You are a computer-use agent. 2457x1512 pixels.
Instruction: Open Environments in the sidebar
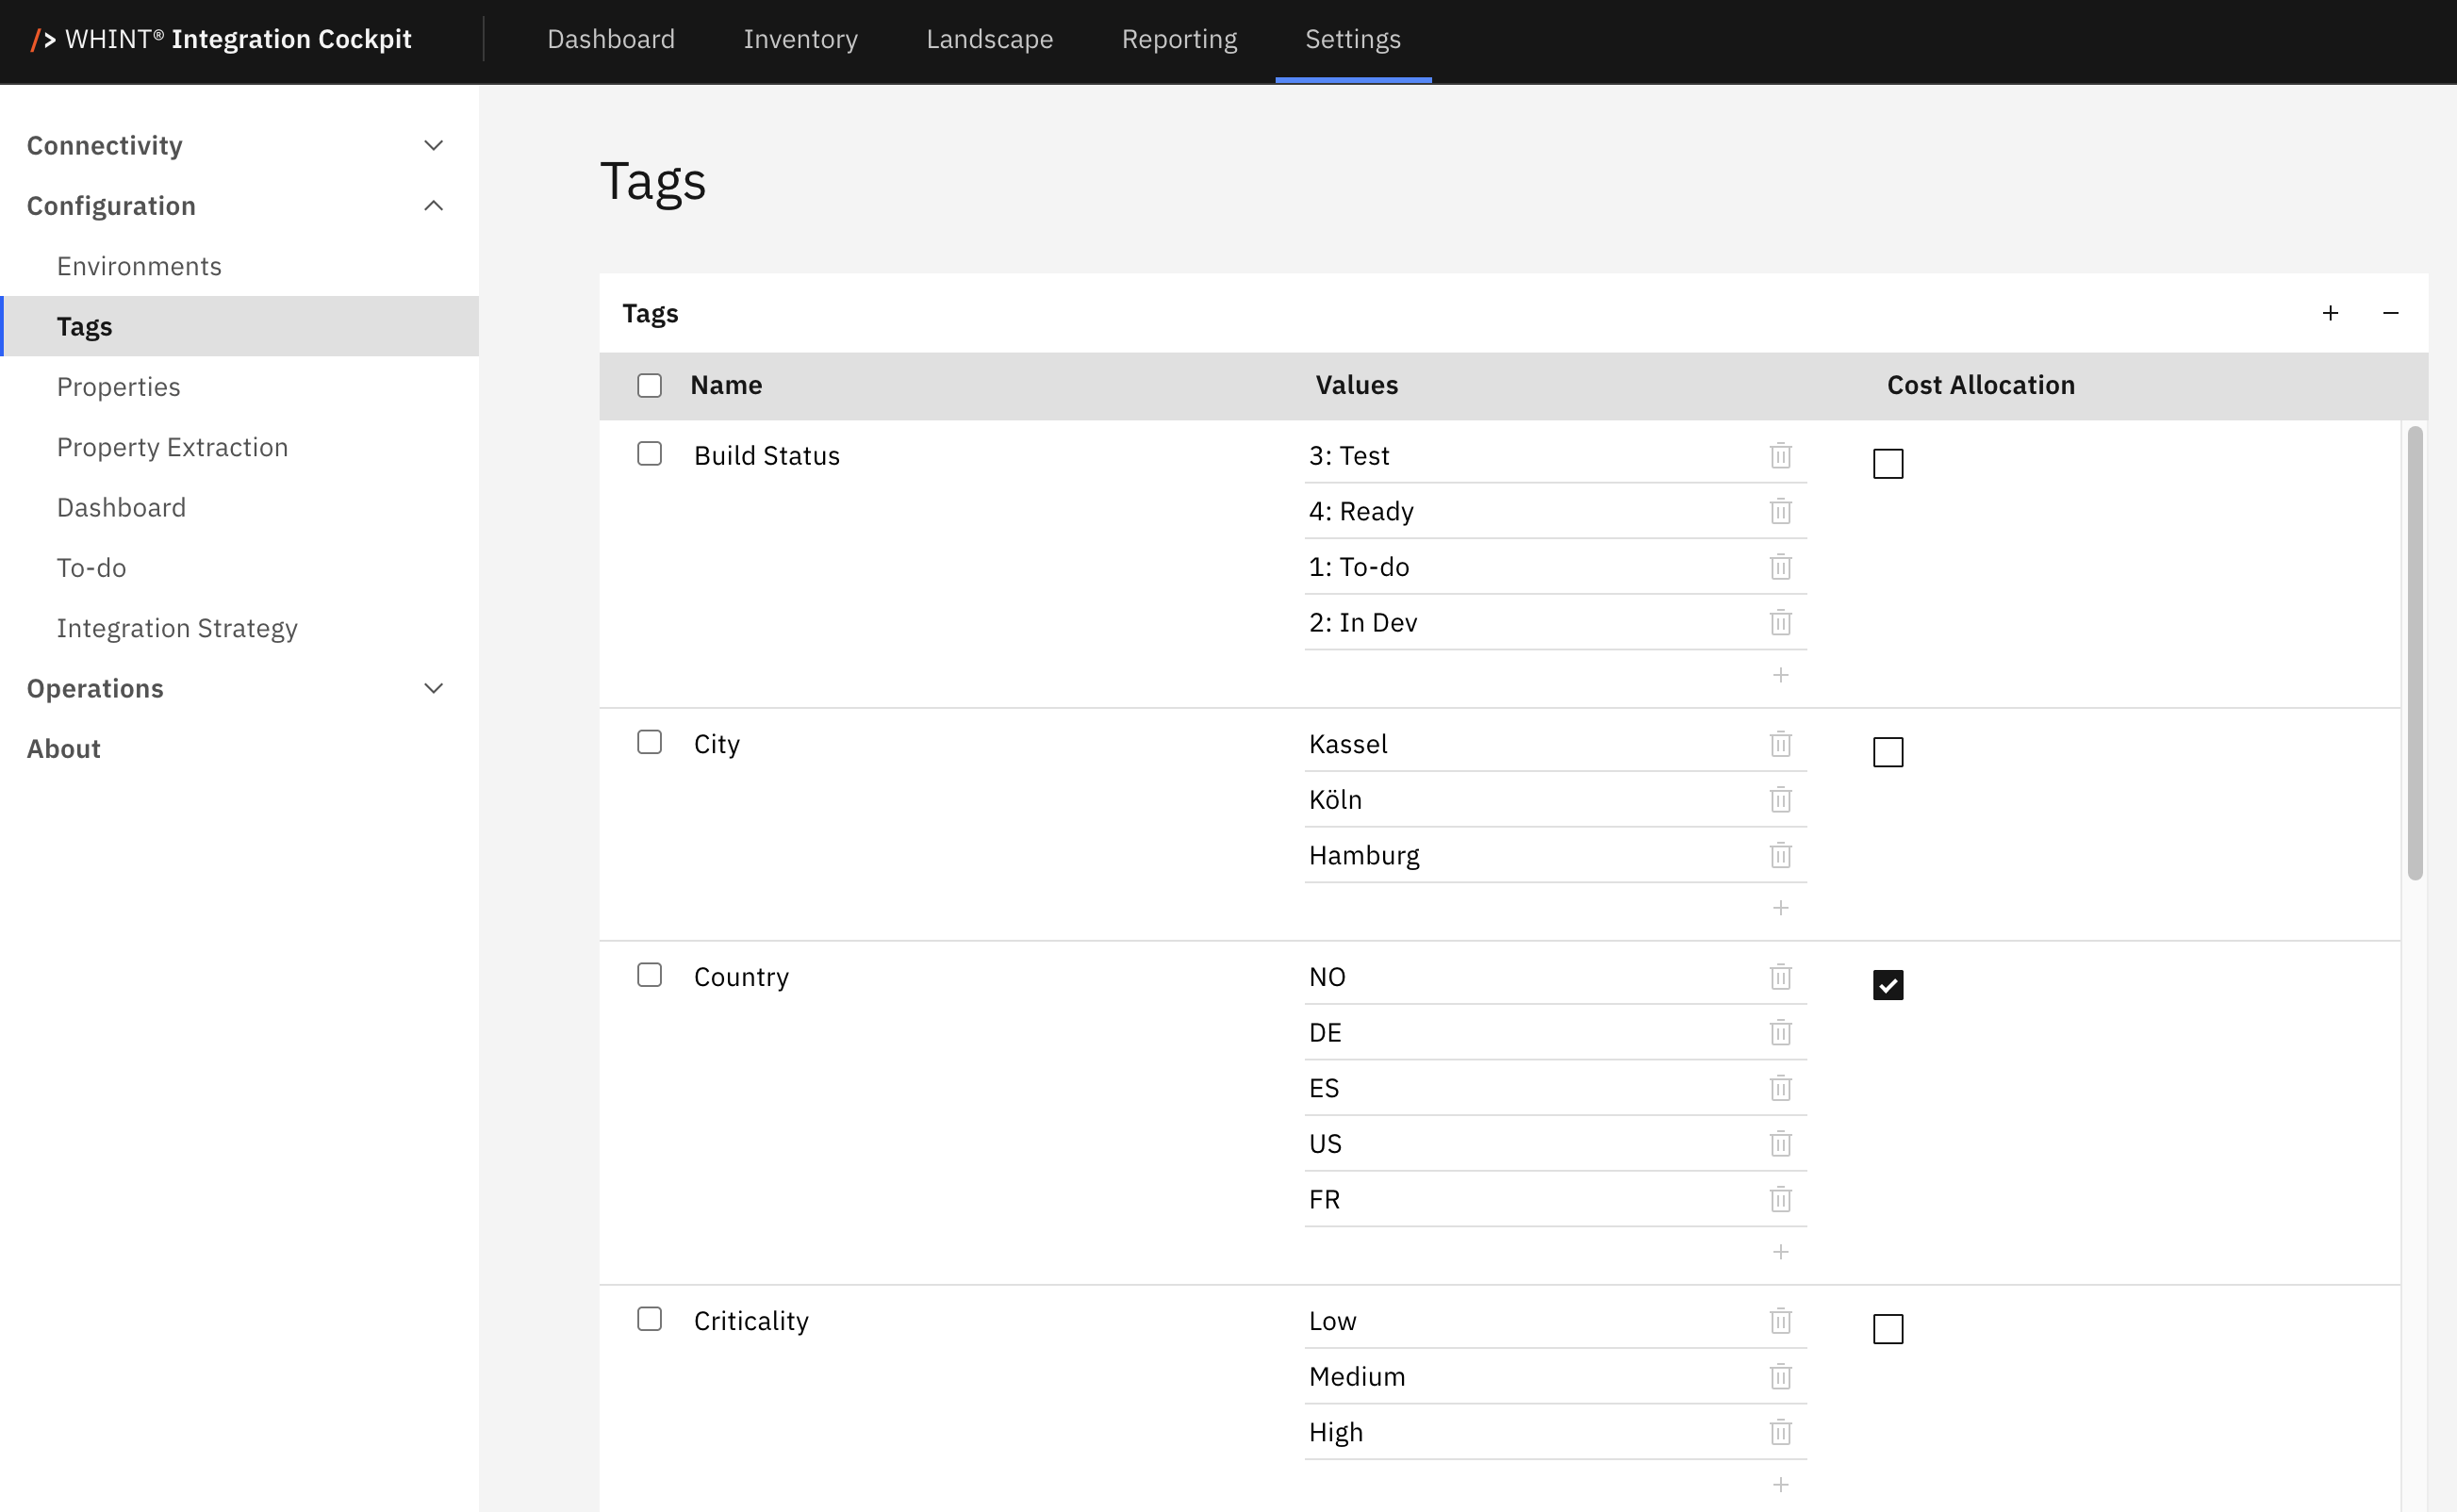coord(239,266)
